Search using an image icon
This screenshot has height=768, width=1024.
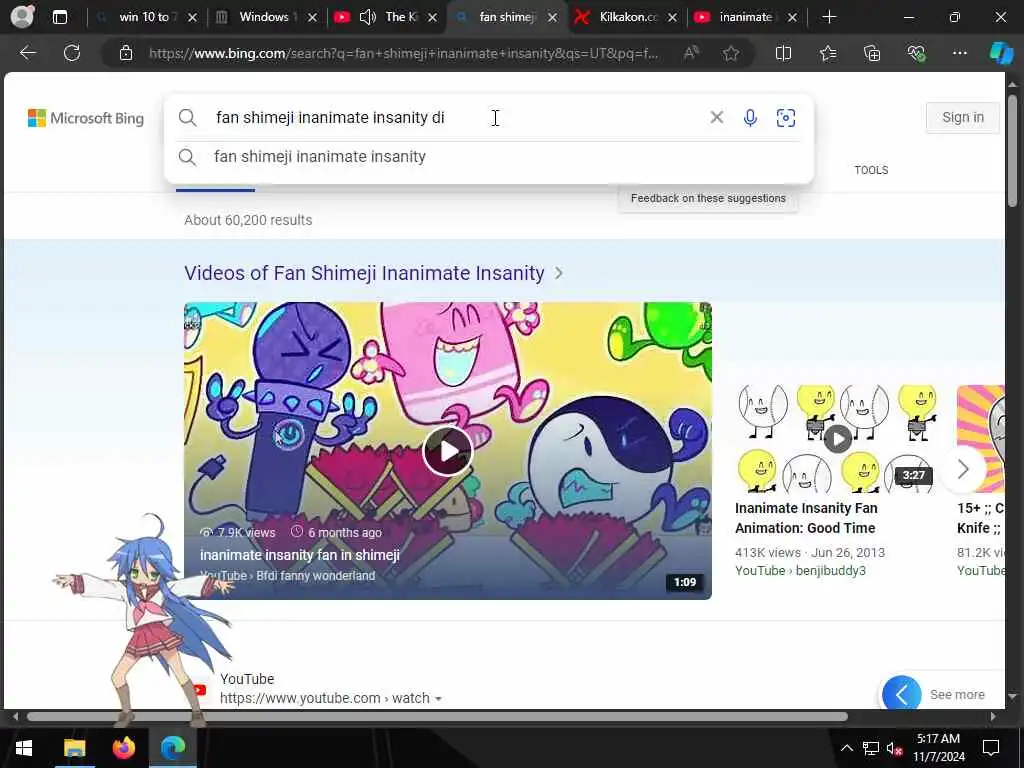click(786, 118)
